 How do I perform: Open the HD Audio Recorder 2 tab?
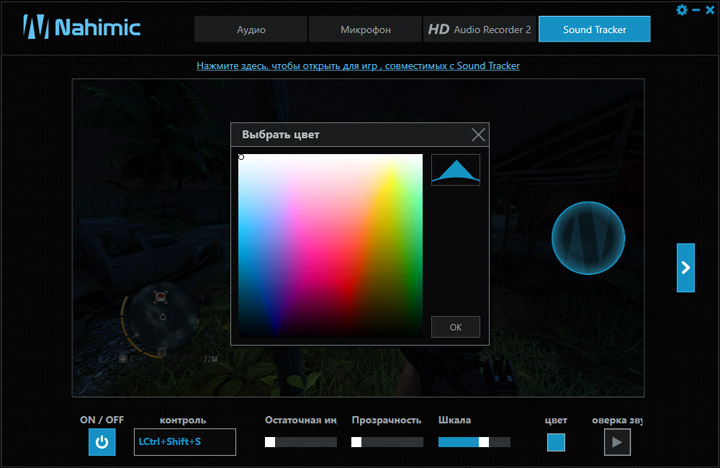click(479, 29)
